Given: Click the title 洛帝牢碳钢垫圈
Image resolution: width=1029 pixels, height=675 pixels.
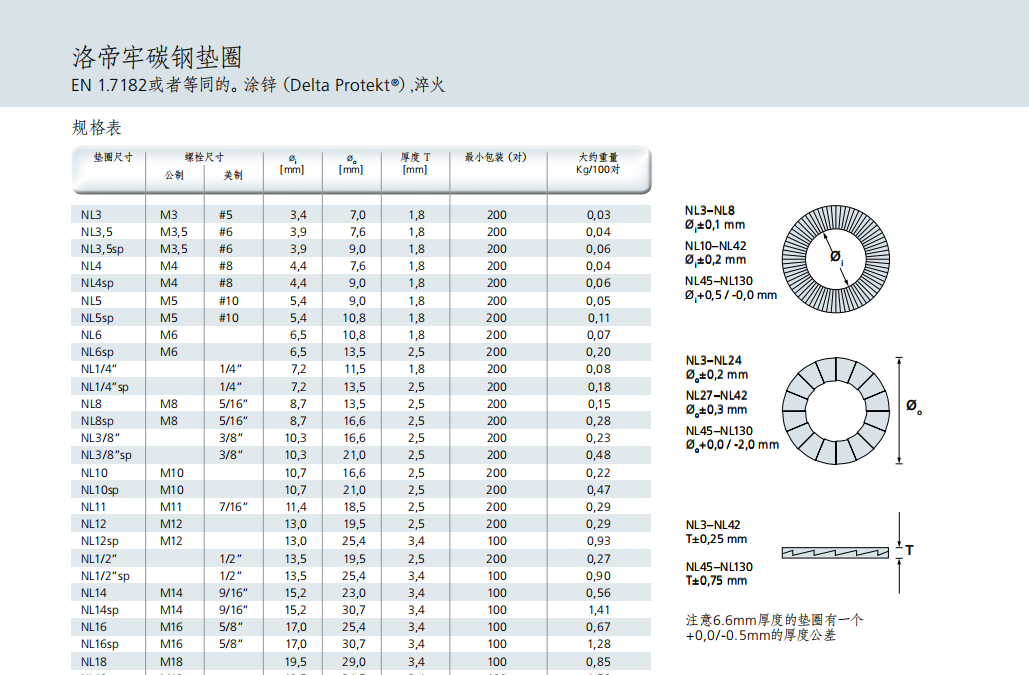Looking at the screenshot, I should pyautogui.click(x=157, y=58).
